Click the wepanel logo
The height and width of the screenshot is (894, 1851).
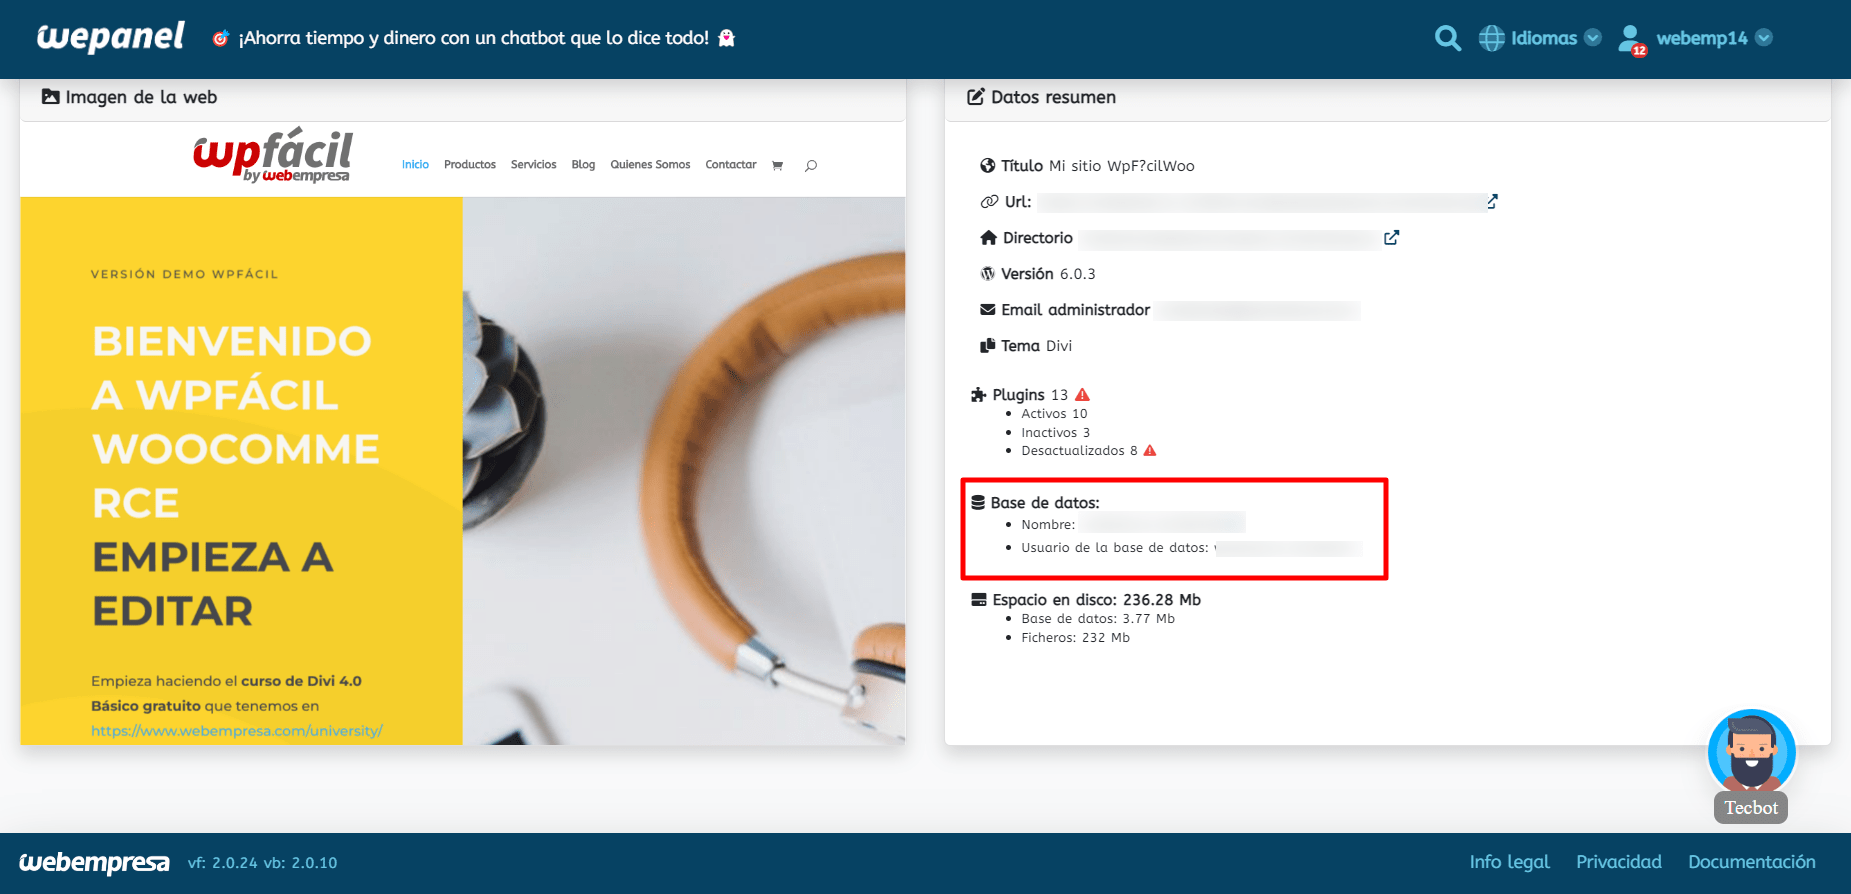(111, 38)
